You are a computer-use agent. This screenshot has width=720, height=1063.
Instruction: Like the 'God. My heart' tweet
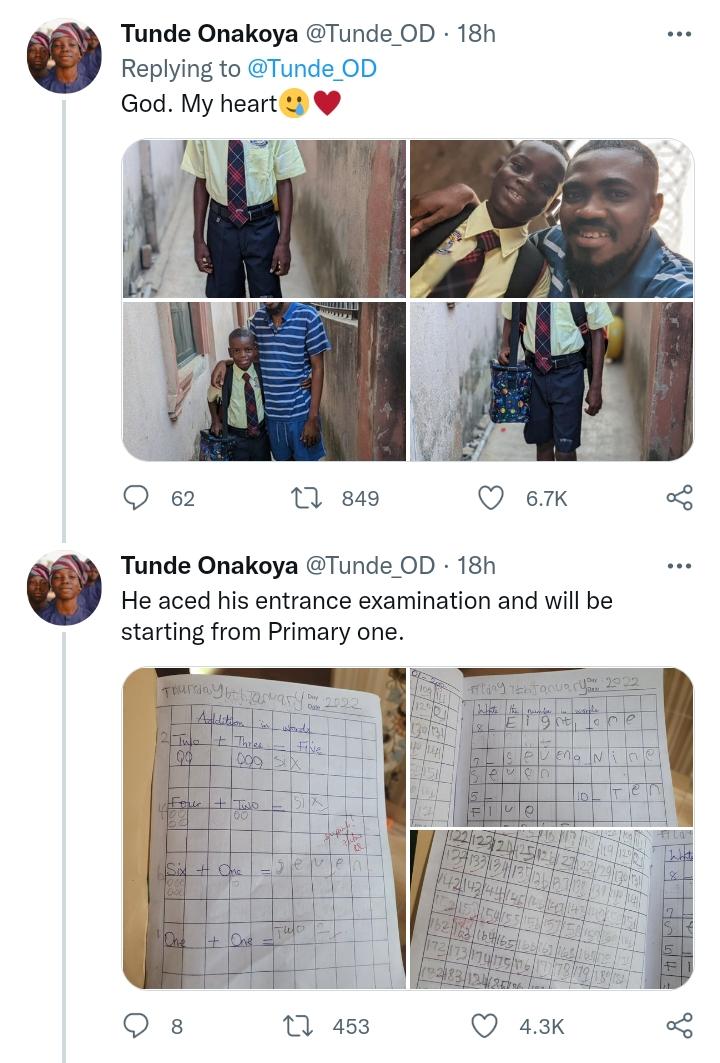[x=490, y=497]
